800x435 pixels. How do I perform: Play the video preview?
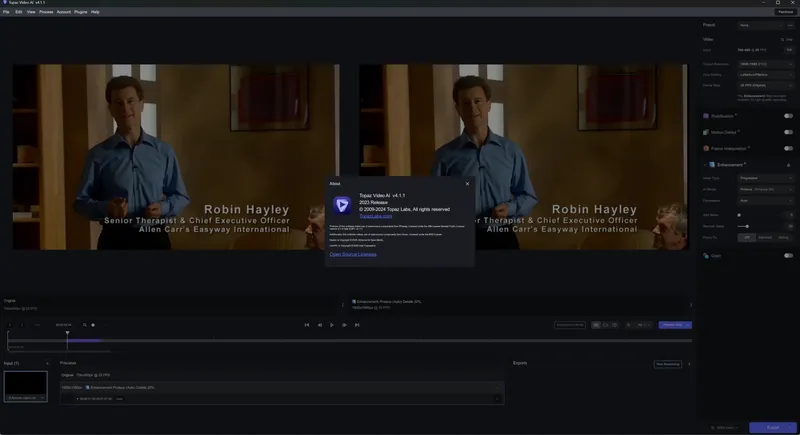click(x=332, y=325)
